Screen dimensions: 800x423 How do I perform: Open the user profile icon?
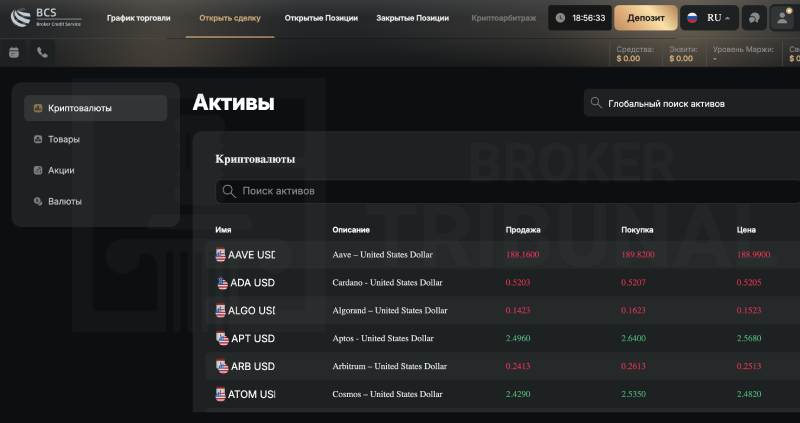(x=781, y=18)
